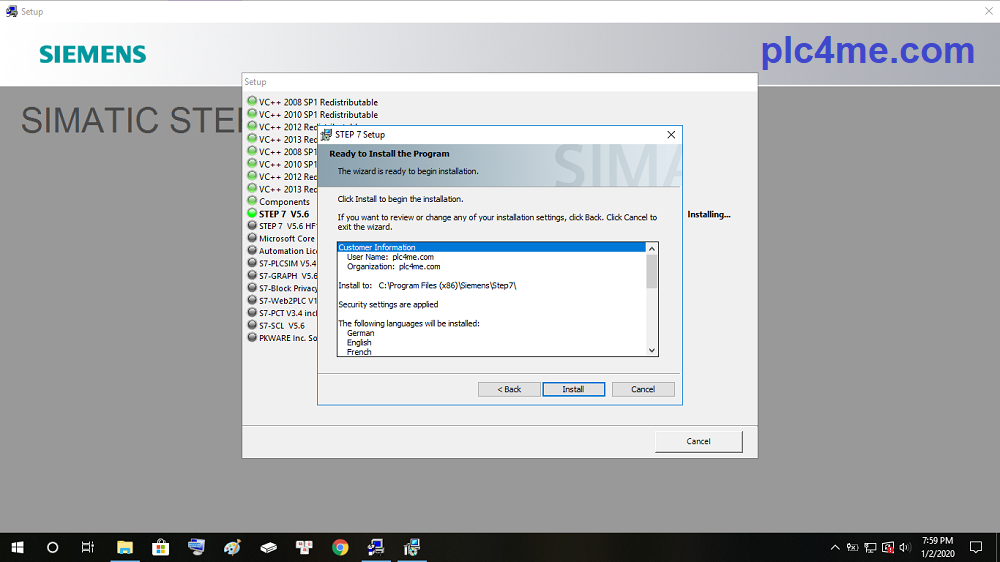Click the Setup window title bar icon

pos(11,11)
